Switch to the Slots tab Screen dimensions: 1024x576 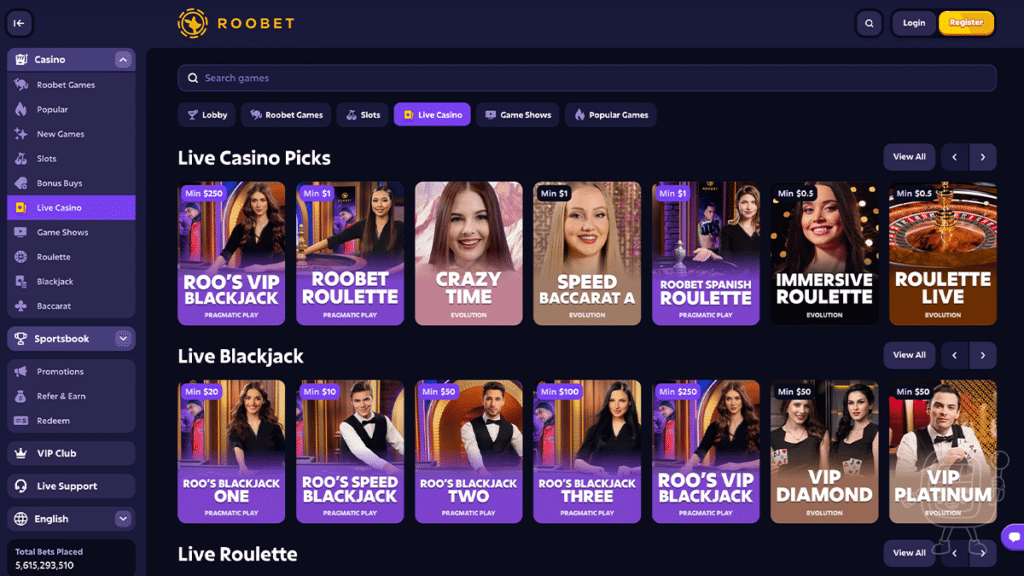(x=362, y=115)
